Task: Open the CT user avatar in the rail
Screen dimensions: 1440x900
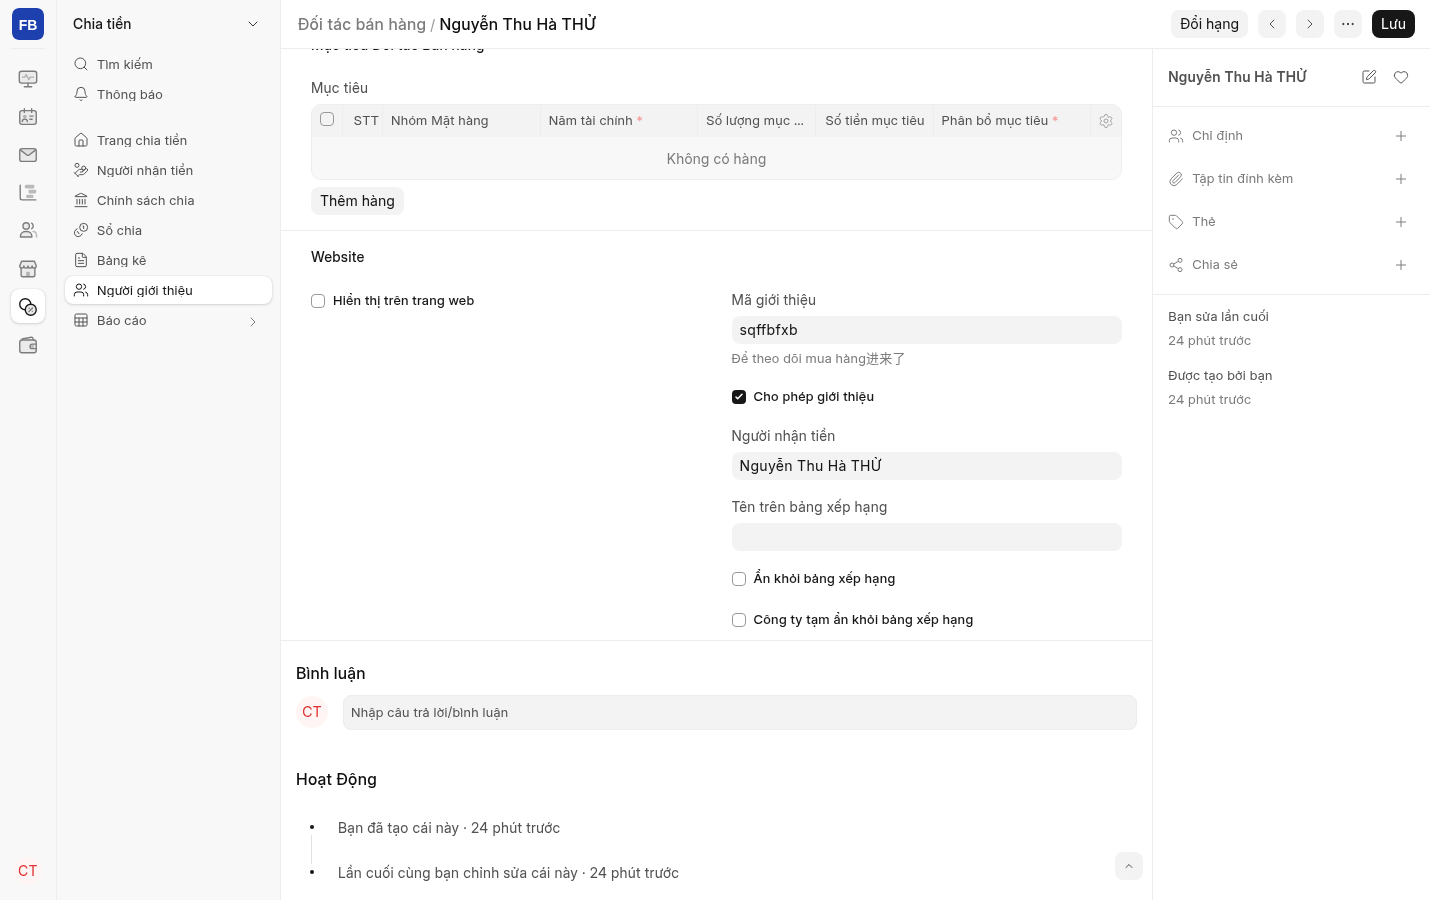Action: (28, 871)
